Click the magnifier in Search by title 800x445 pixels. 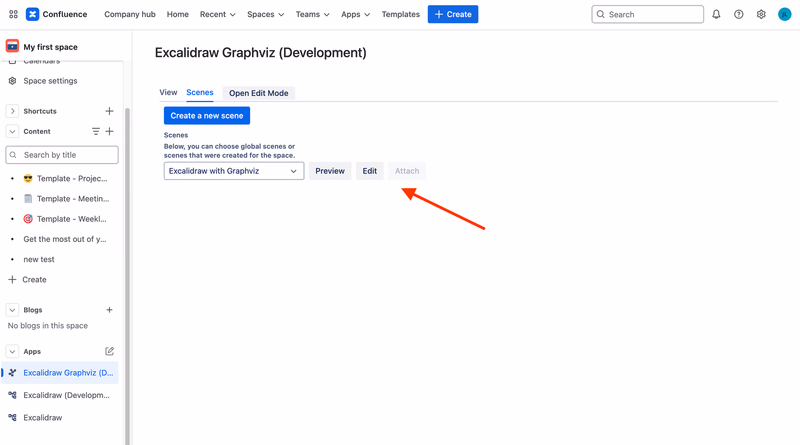(x=13, y=155)
